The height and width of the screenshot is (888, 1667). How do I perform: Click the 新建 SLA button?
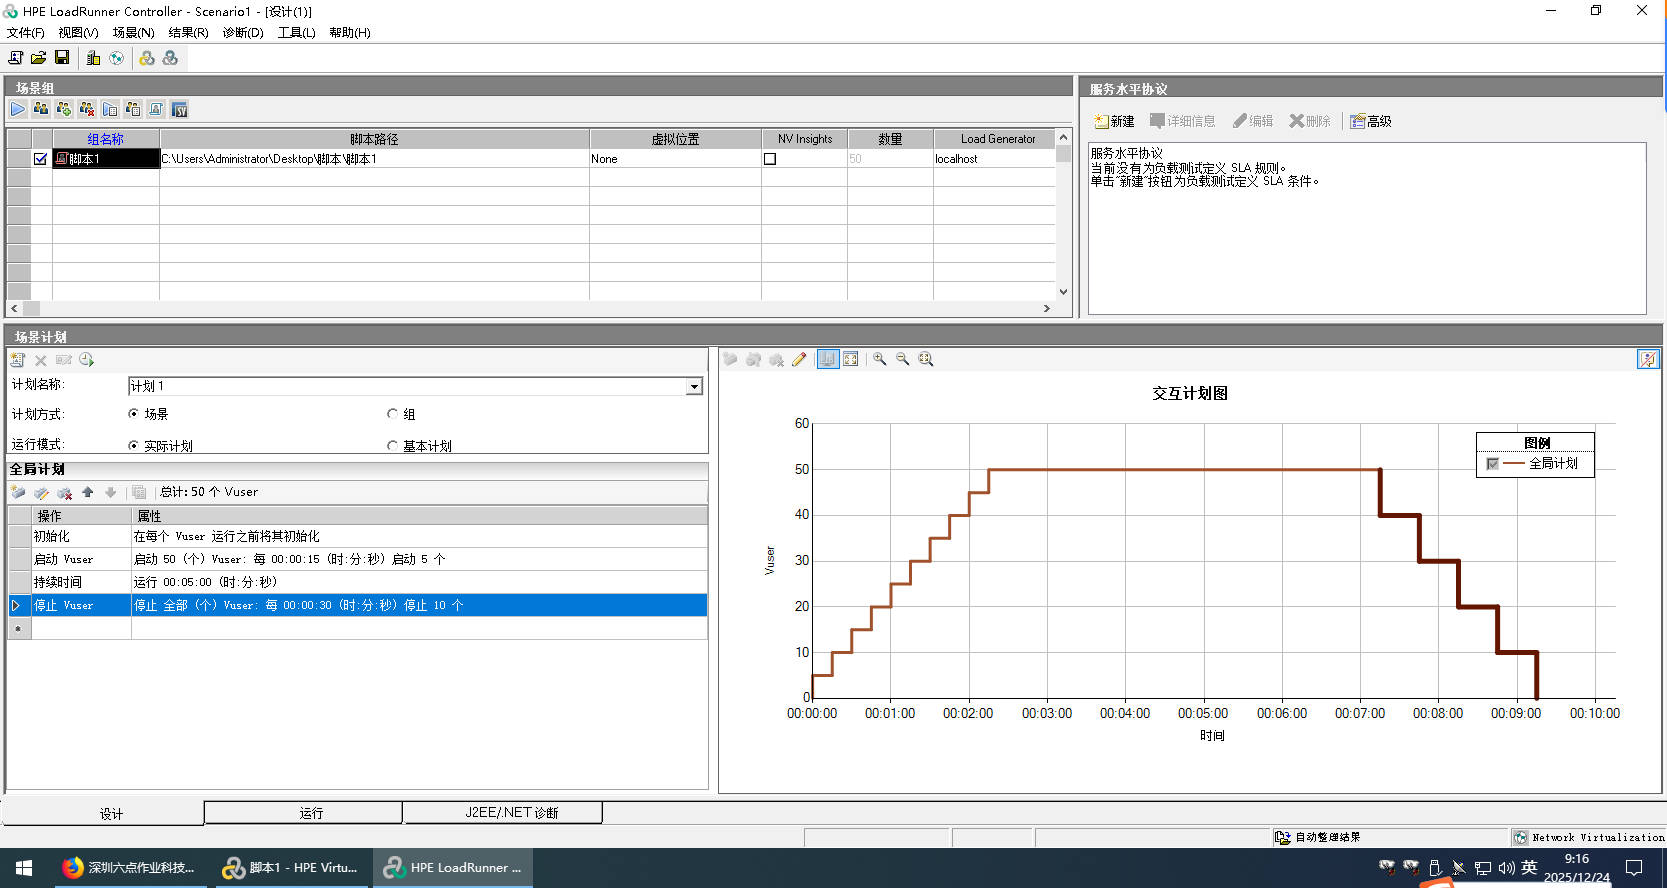click(1114, 121)
